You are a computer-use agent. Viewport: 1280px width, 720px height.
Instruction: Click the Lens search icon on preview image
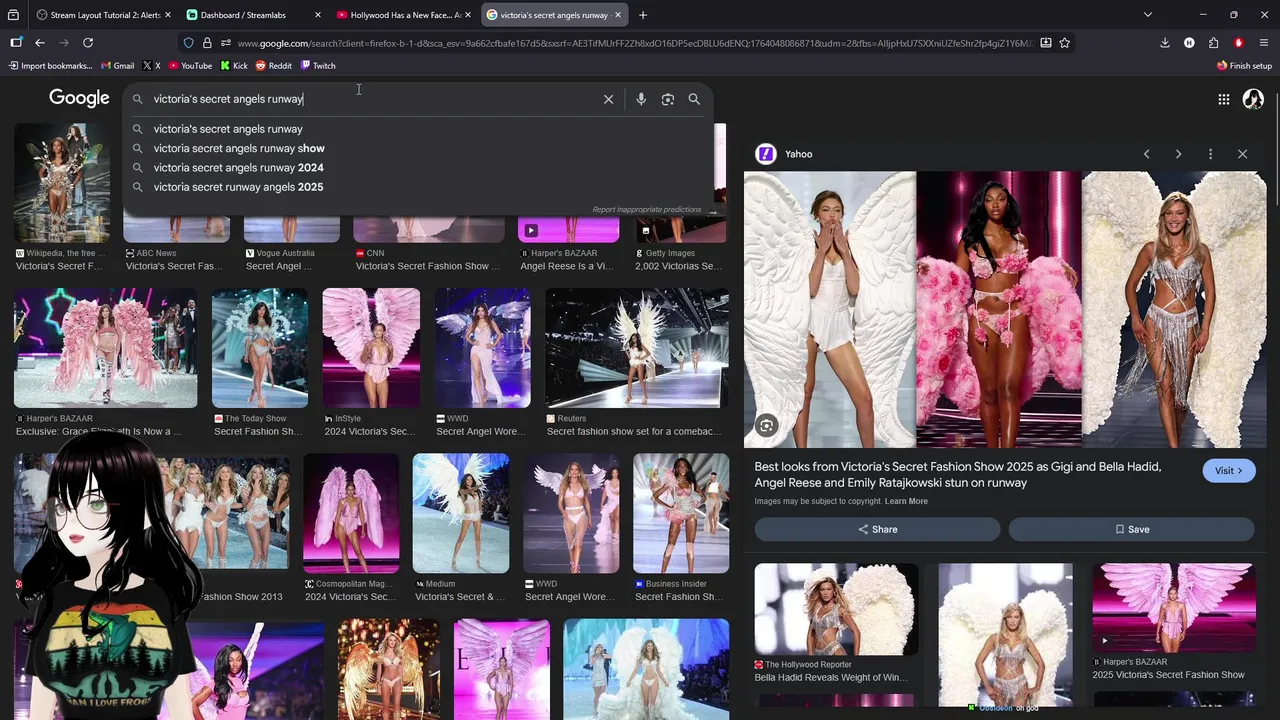coord(766,426)
